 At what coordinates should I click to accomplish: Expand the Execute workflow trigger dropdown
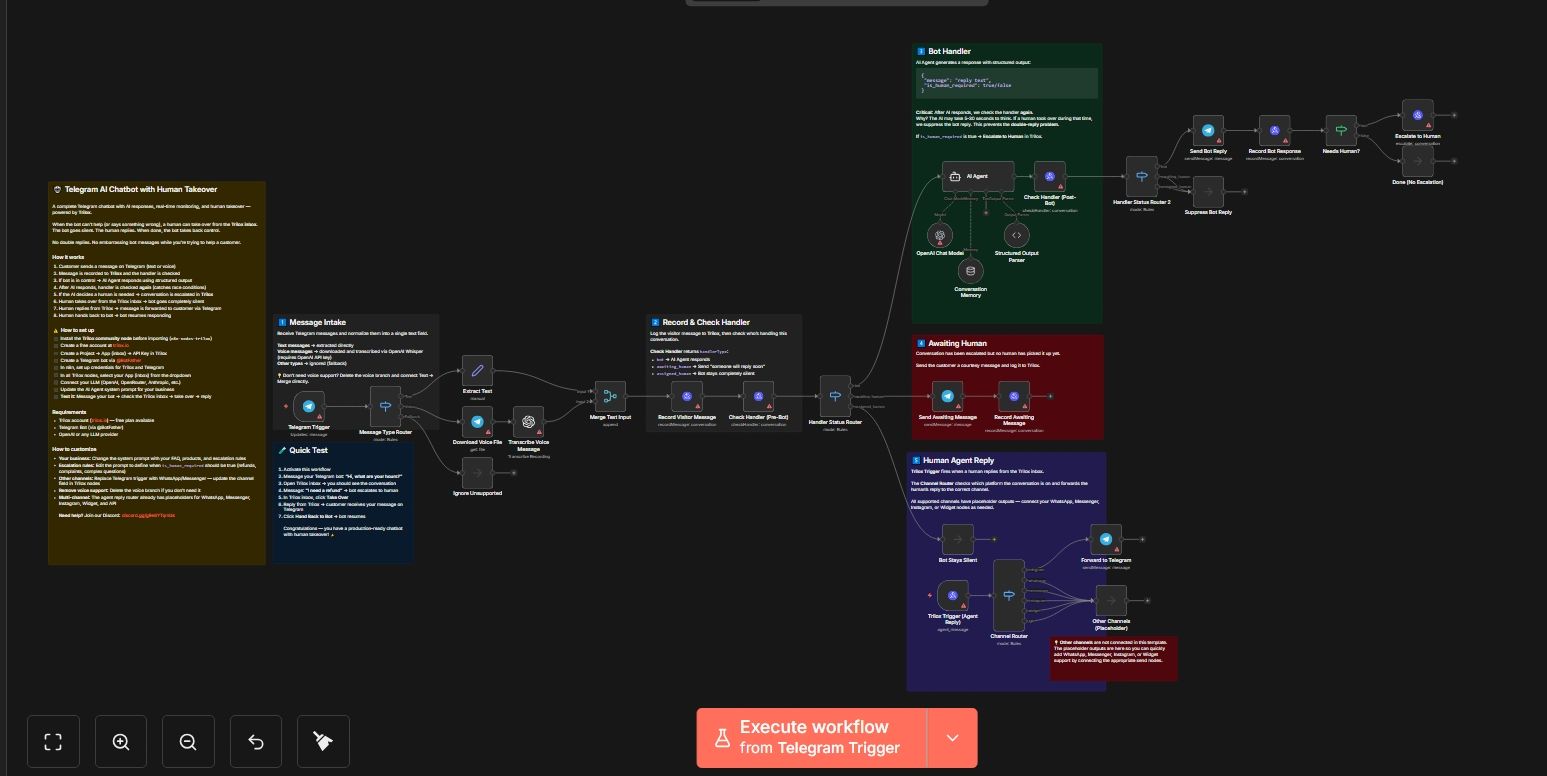(x=952, y=738)
